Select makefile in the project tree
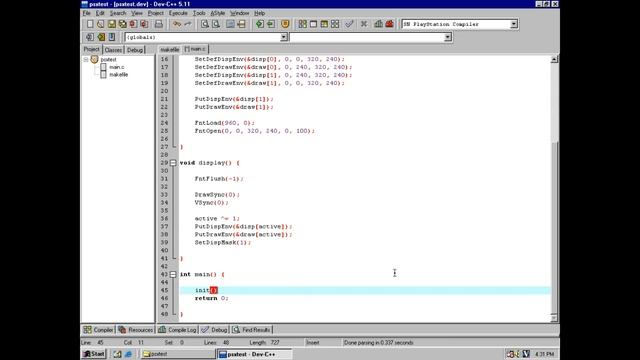The height and width of the screenshot is (360, 640). click(x=118, y=75)
